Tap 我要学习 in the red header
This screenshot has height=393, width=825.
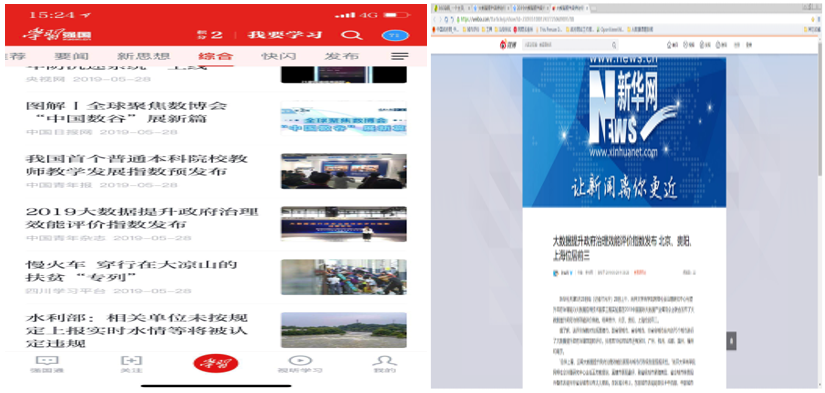[x=285, y=35]
